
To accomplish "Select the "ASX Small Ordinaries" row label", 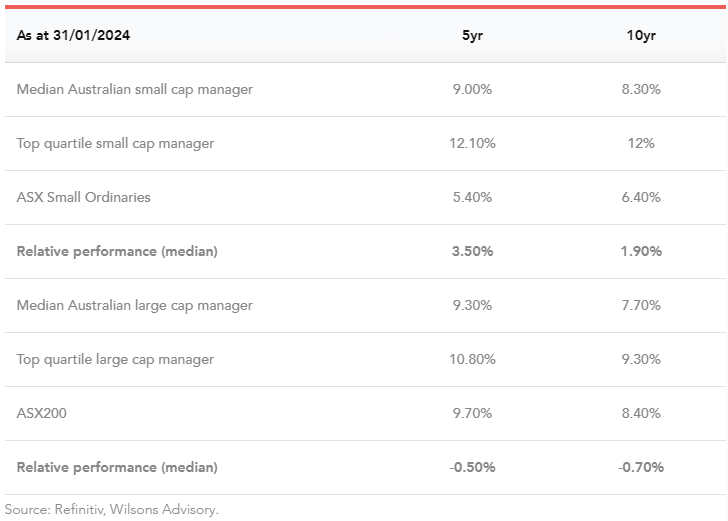I will pyautogui.click(x=84, y=197).
